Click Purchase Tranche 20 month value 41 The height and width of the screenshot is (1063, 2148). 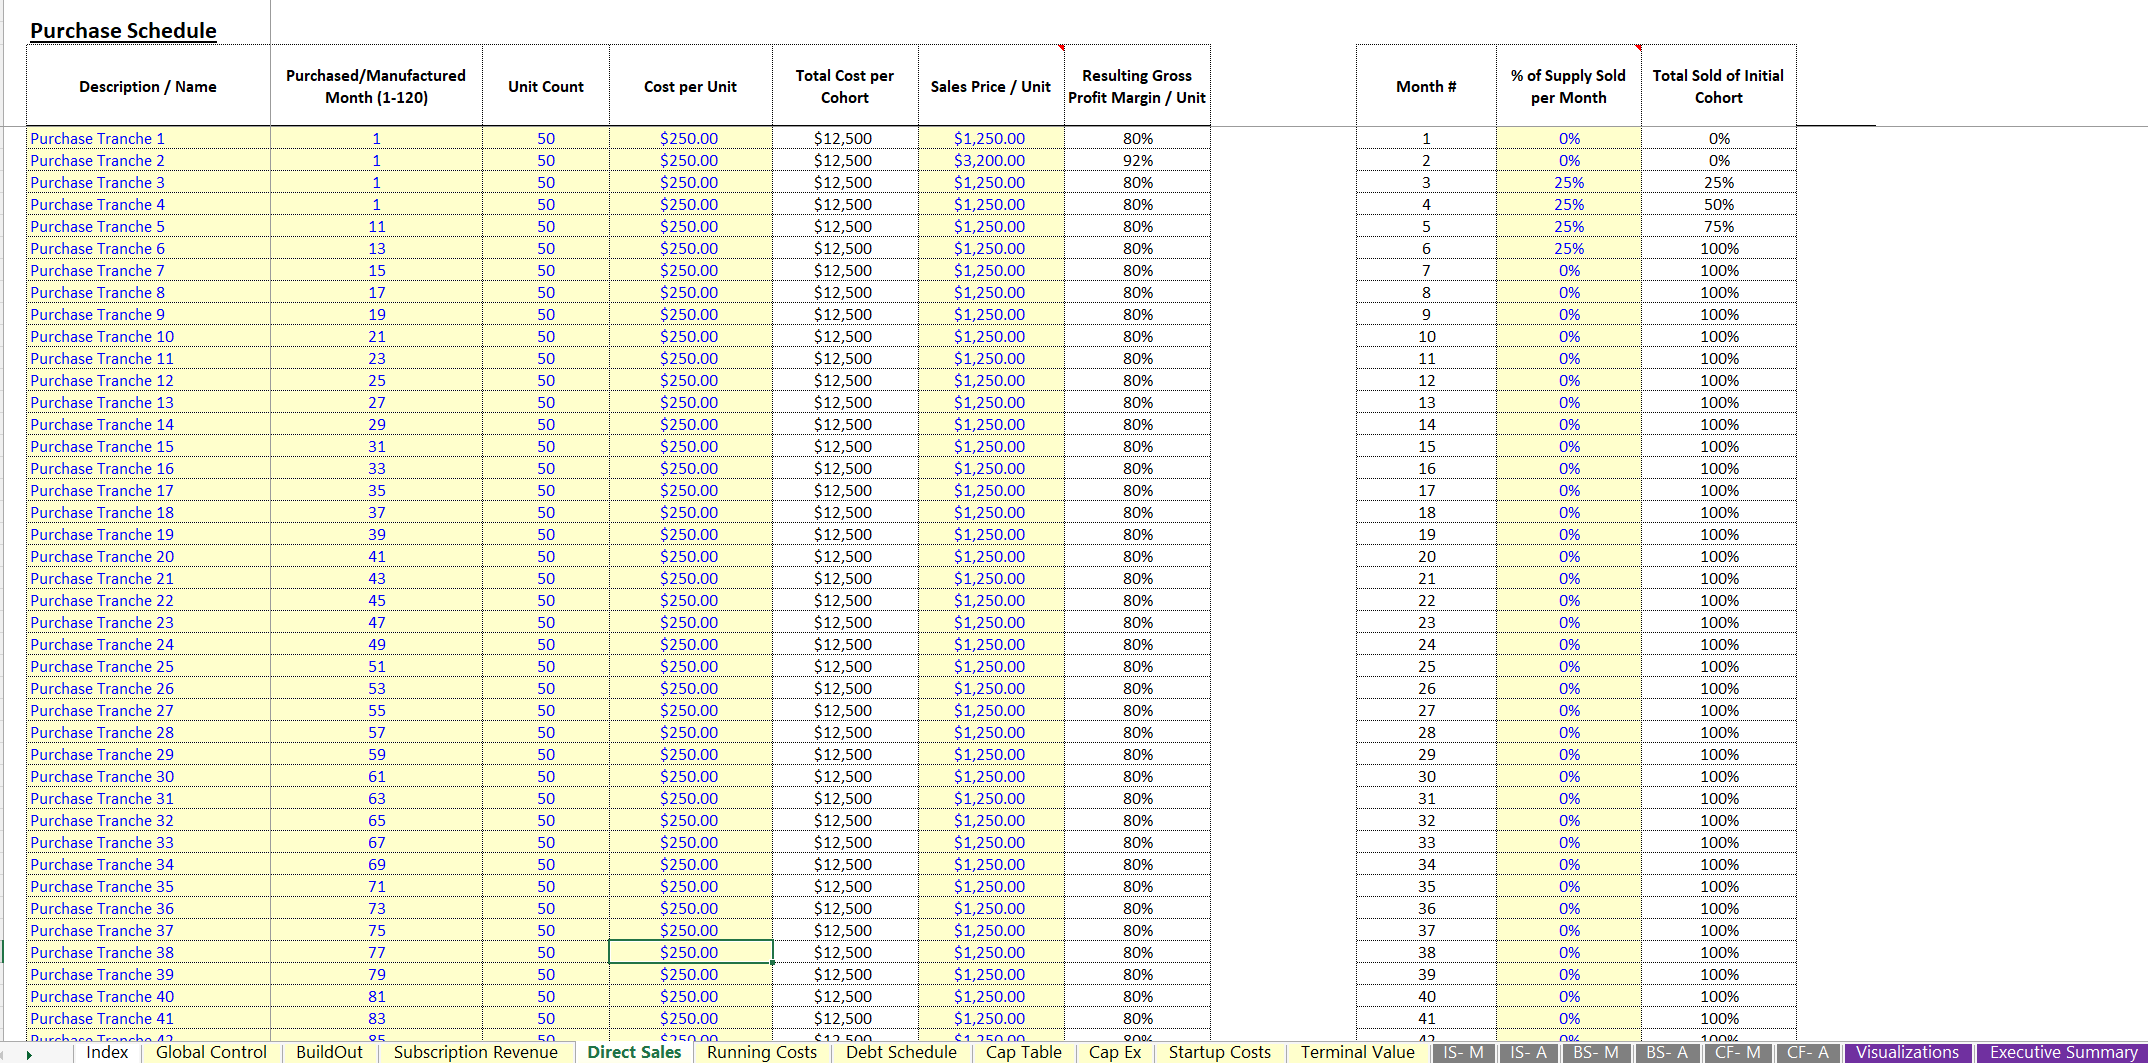pyautogui.click(x=376, y=556)
